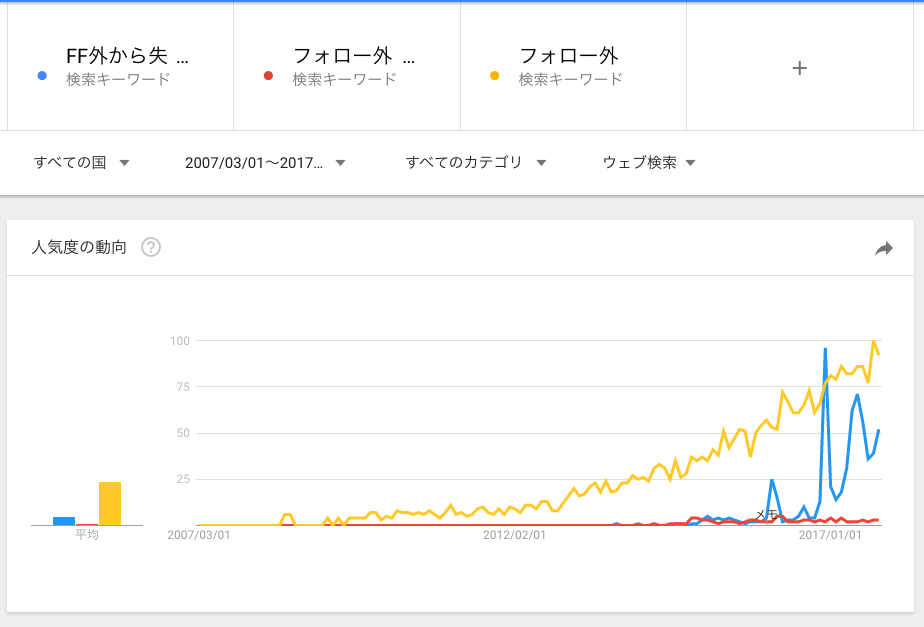The image size is (924, 627).
Task: Open the すべての国 country dropdown
Action: tap(81, 163)
